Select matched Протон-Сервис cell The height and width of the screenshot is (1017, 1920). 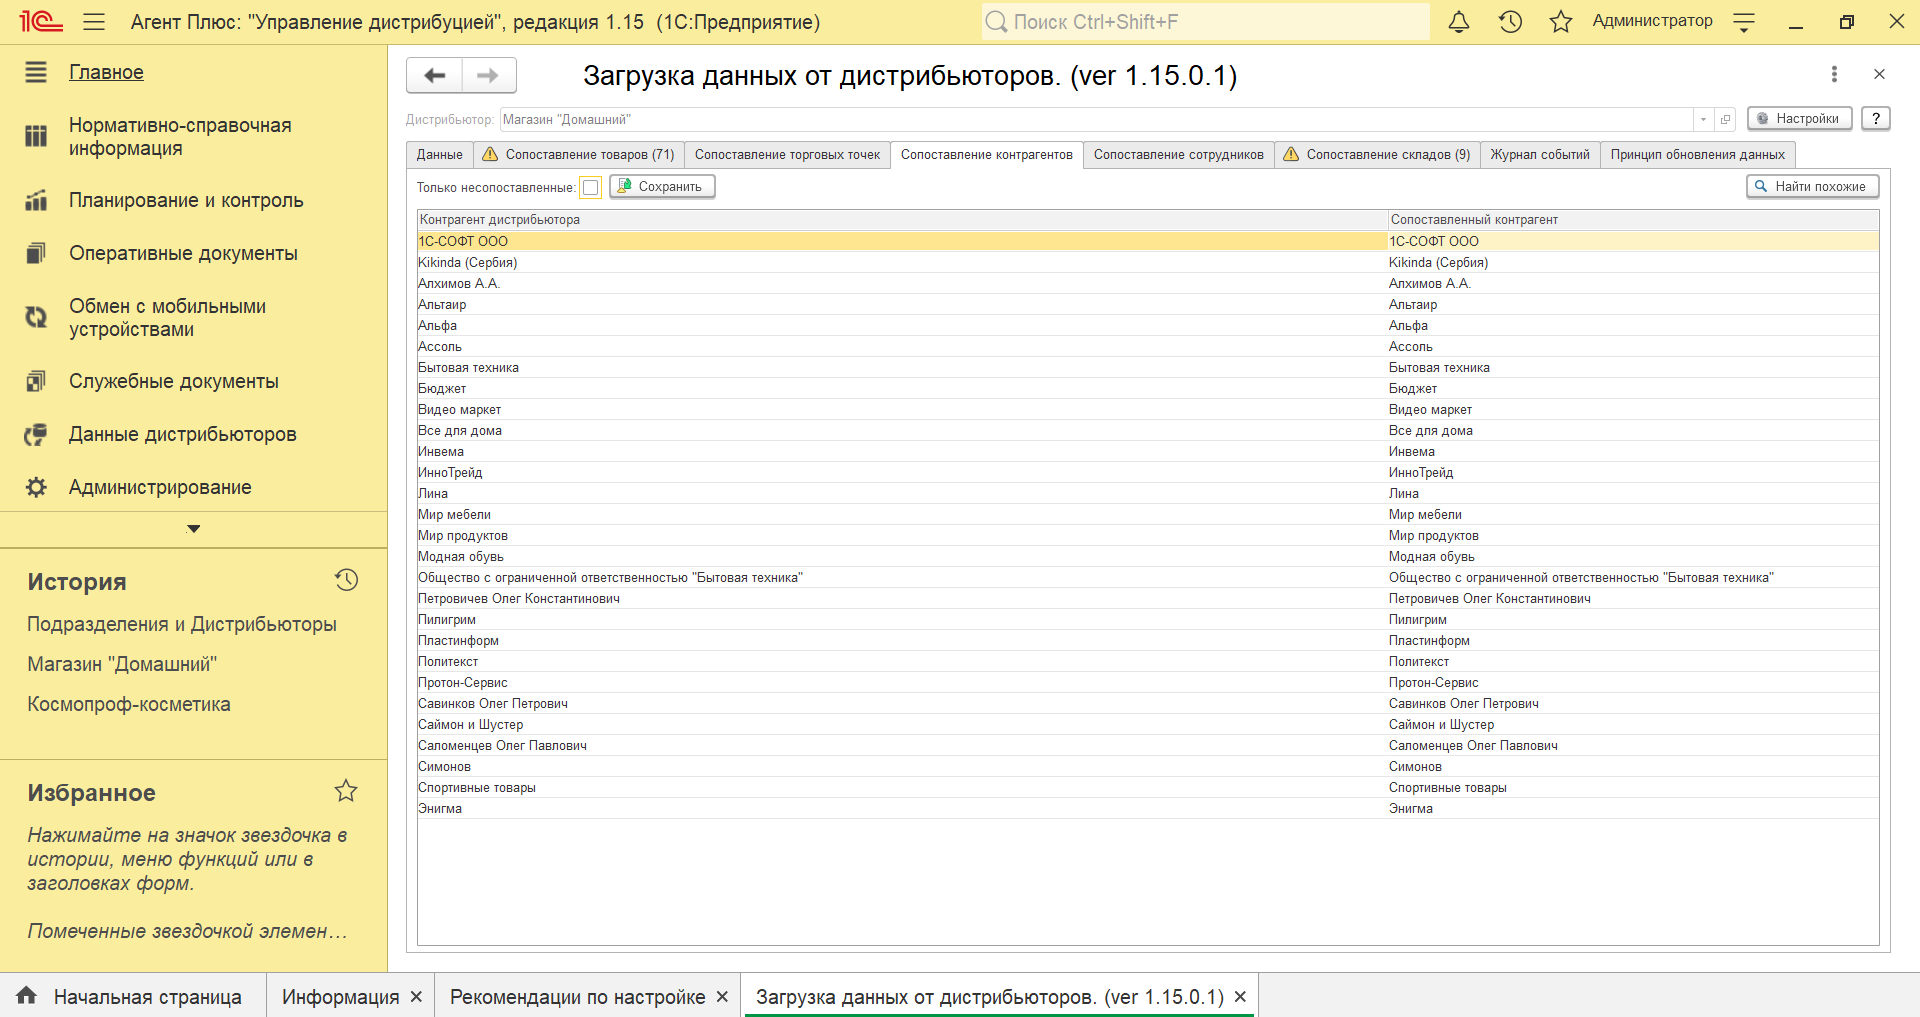pyautogui.click(x=1633, y=682)
